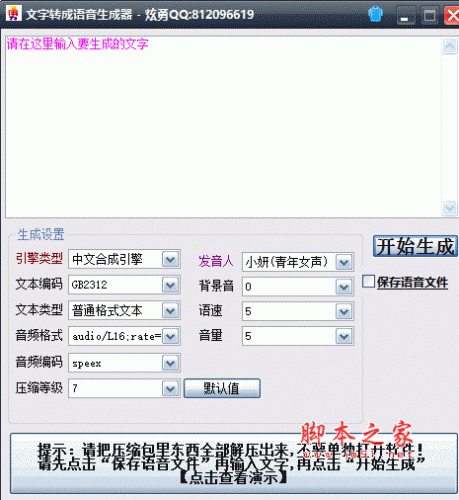Enable the 保存语音文件 checkbox

tap(369, 282)
